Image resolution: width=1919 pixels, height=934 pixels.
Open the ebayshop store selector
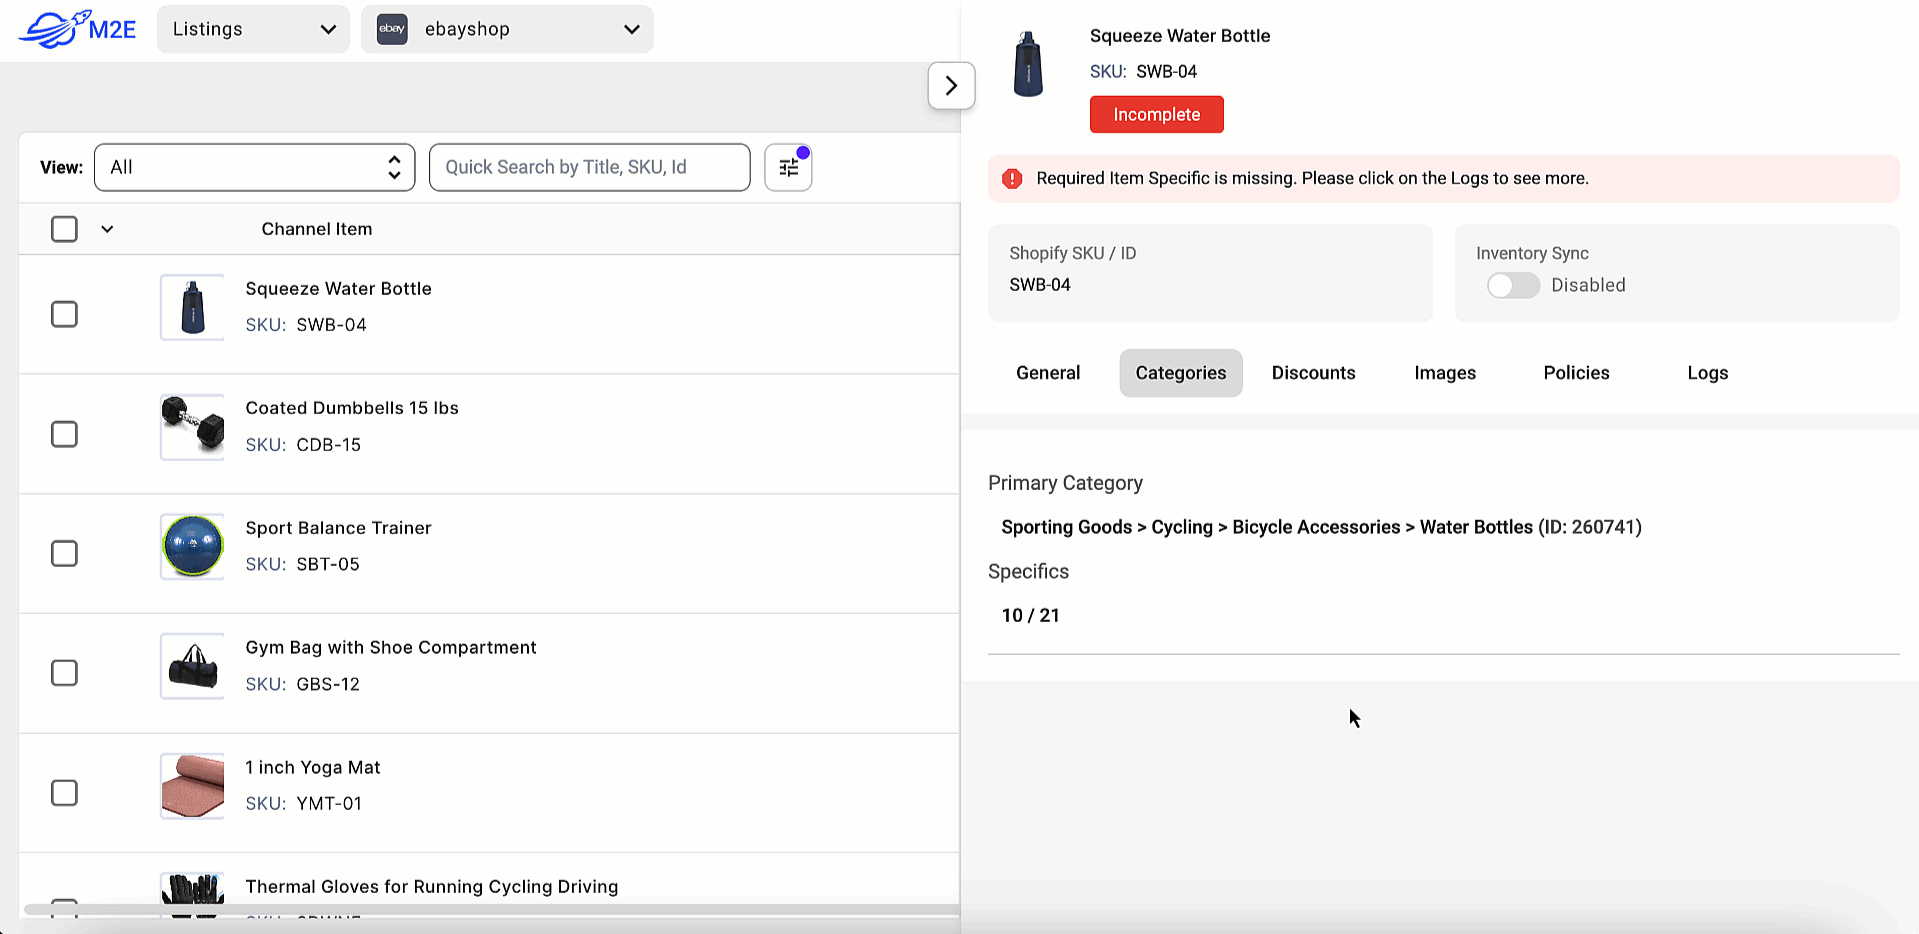pos(506,29)
